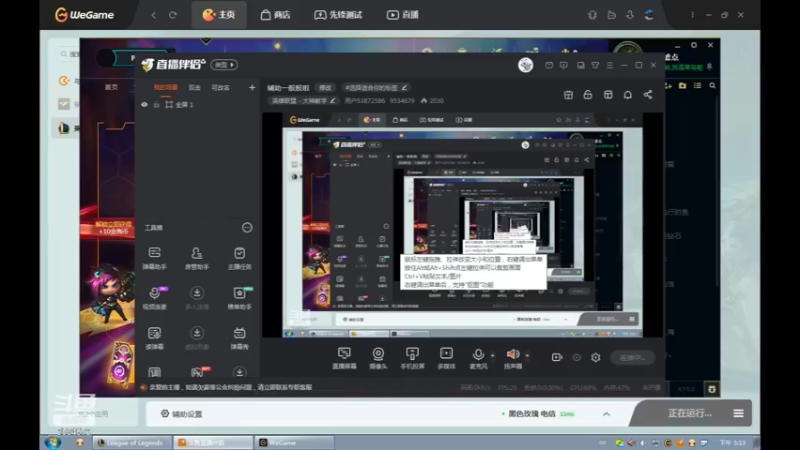Screen dimensions: 800x450
Task: Open the 视频连麦 video co-stream tool
Action: click(154, 298)
